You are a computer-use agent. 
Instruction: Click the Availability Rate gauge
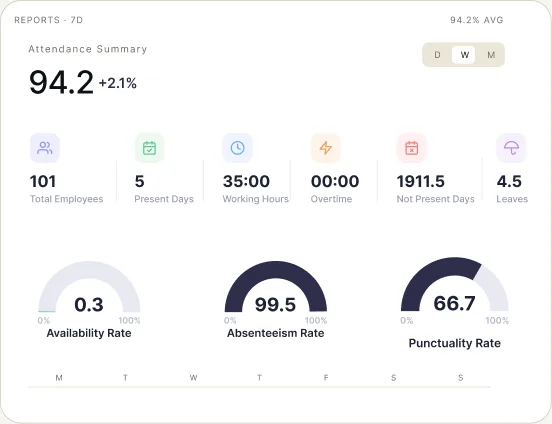89,287
